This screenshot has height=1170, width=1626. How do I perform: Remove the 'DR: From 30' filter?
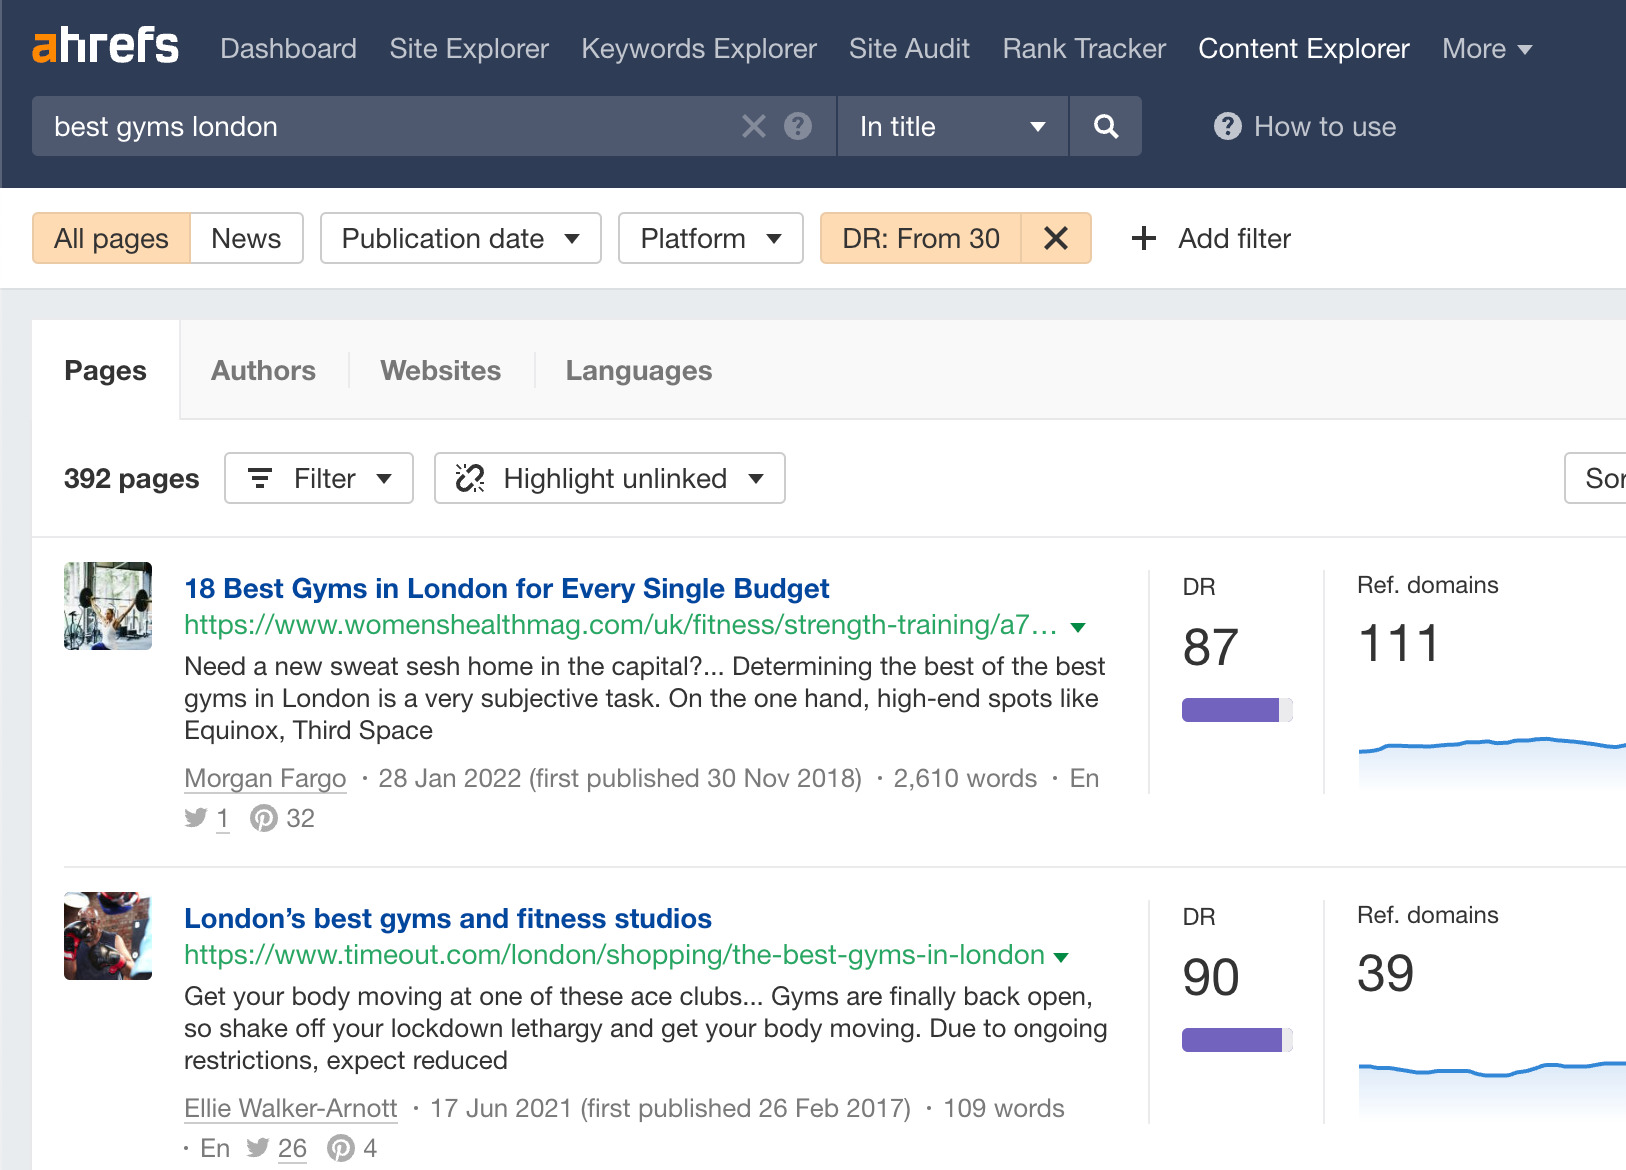tap(1055, 238)
